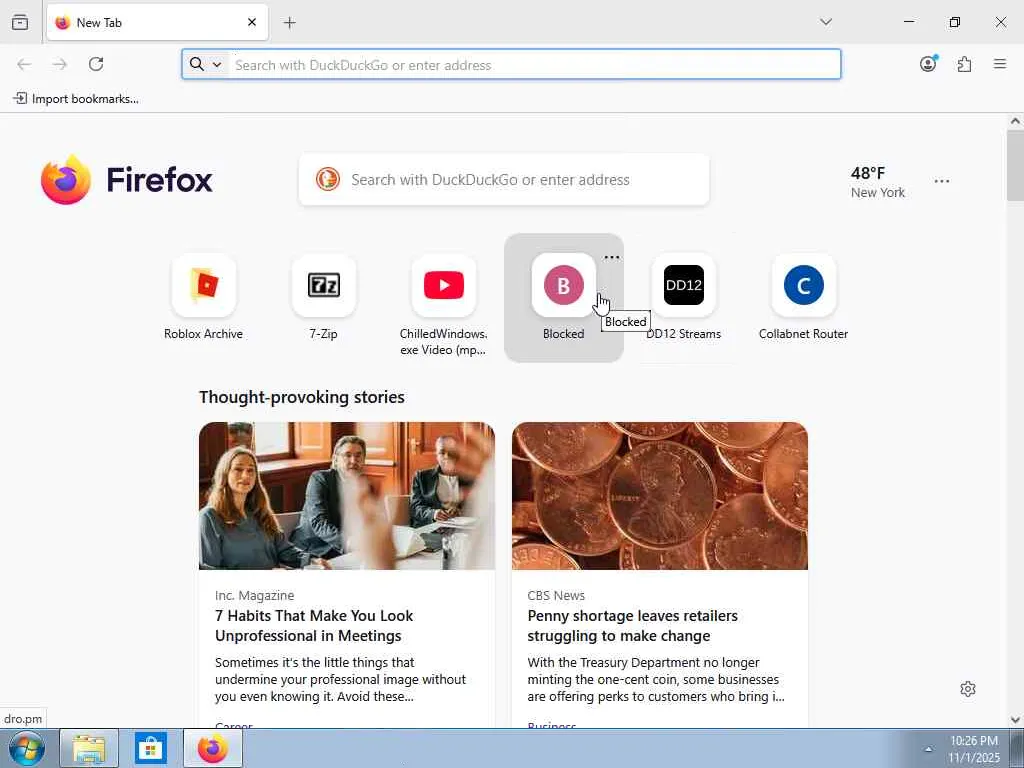Screen dimensions: 1024x768
Task: Open the hamburger application menu
Action: (x=1000, y=64)
